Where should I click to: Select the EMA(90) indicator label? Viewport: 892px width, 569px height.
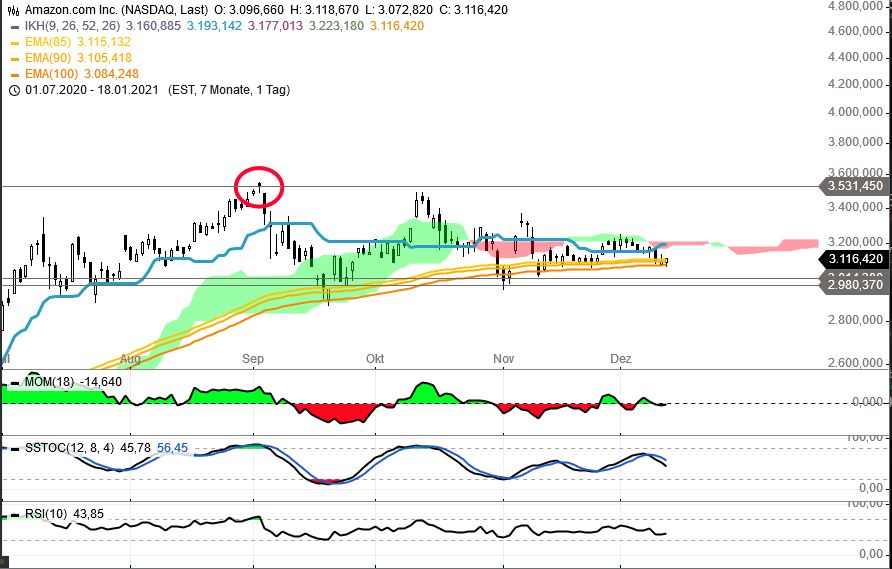click(x=49, y=57)
